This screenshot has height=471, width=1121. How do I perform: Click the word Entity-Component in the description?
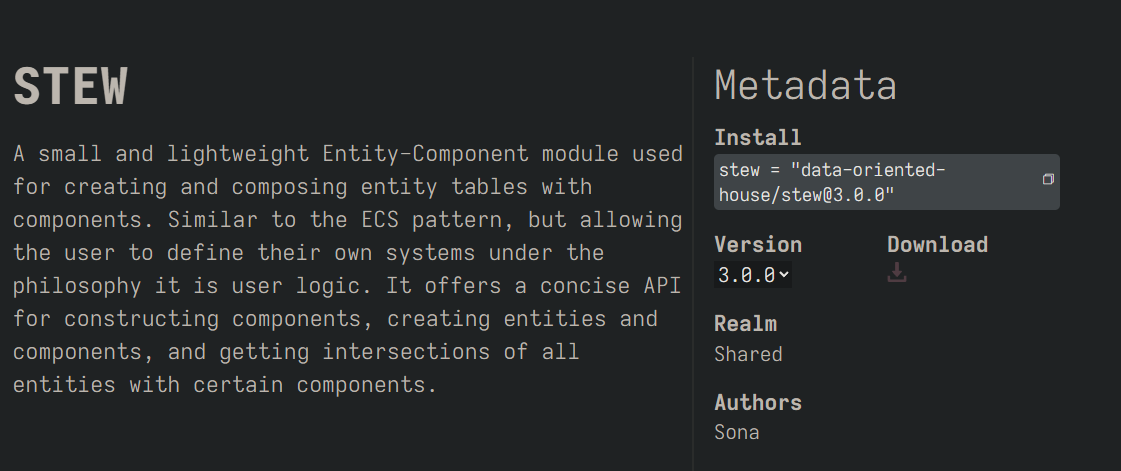pos(425,154)
